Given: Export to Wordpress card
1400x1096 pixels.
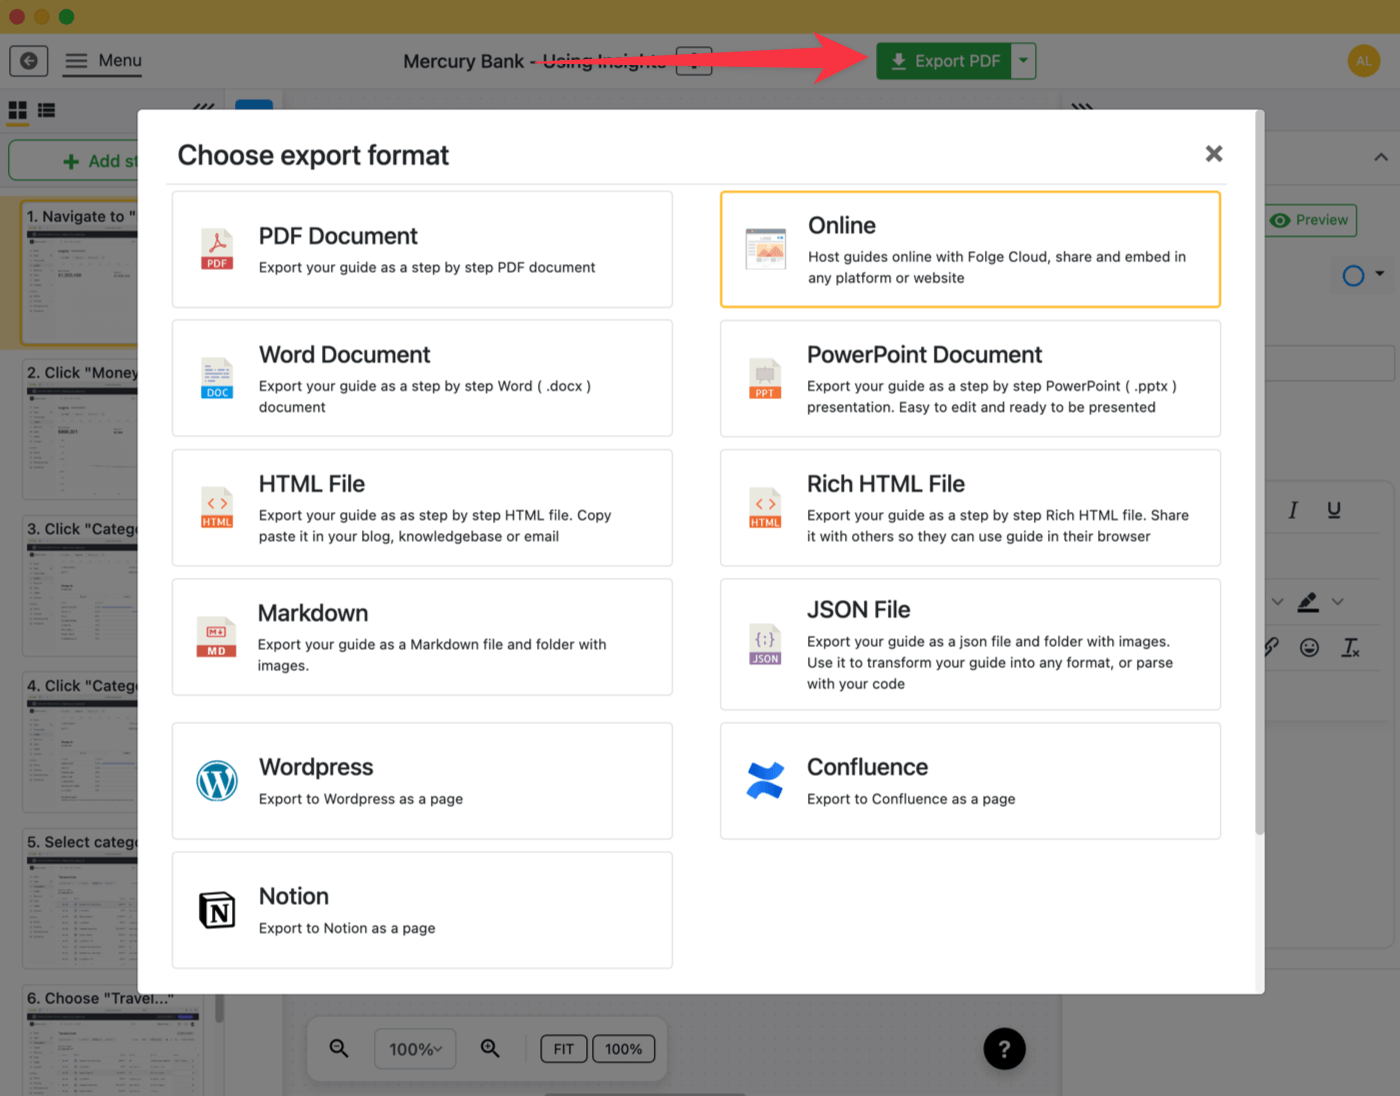Looking at the screenshot, I should coord(422,781).
